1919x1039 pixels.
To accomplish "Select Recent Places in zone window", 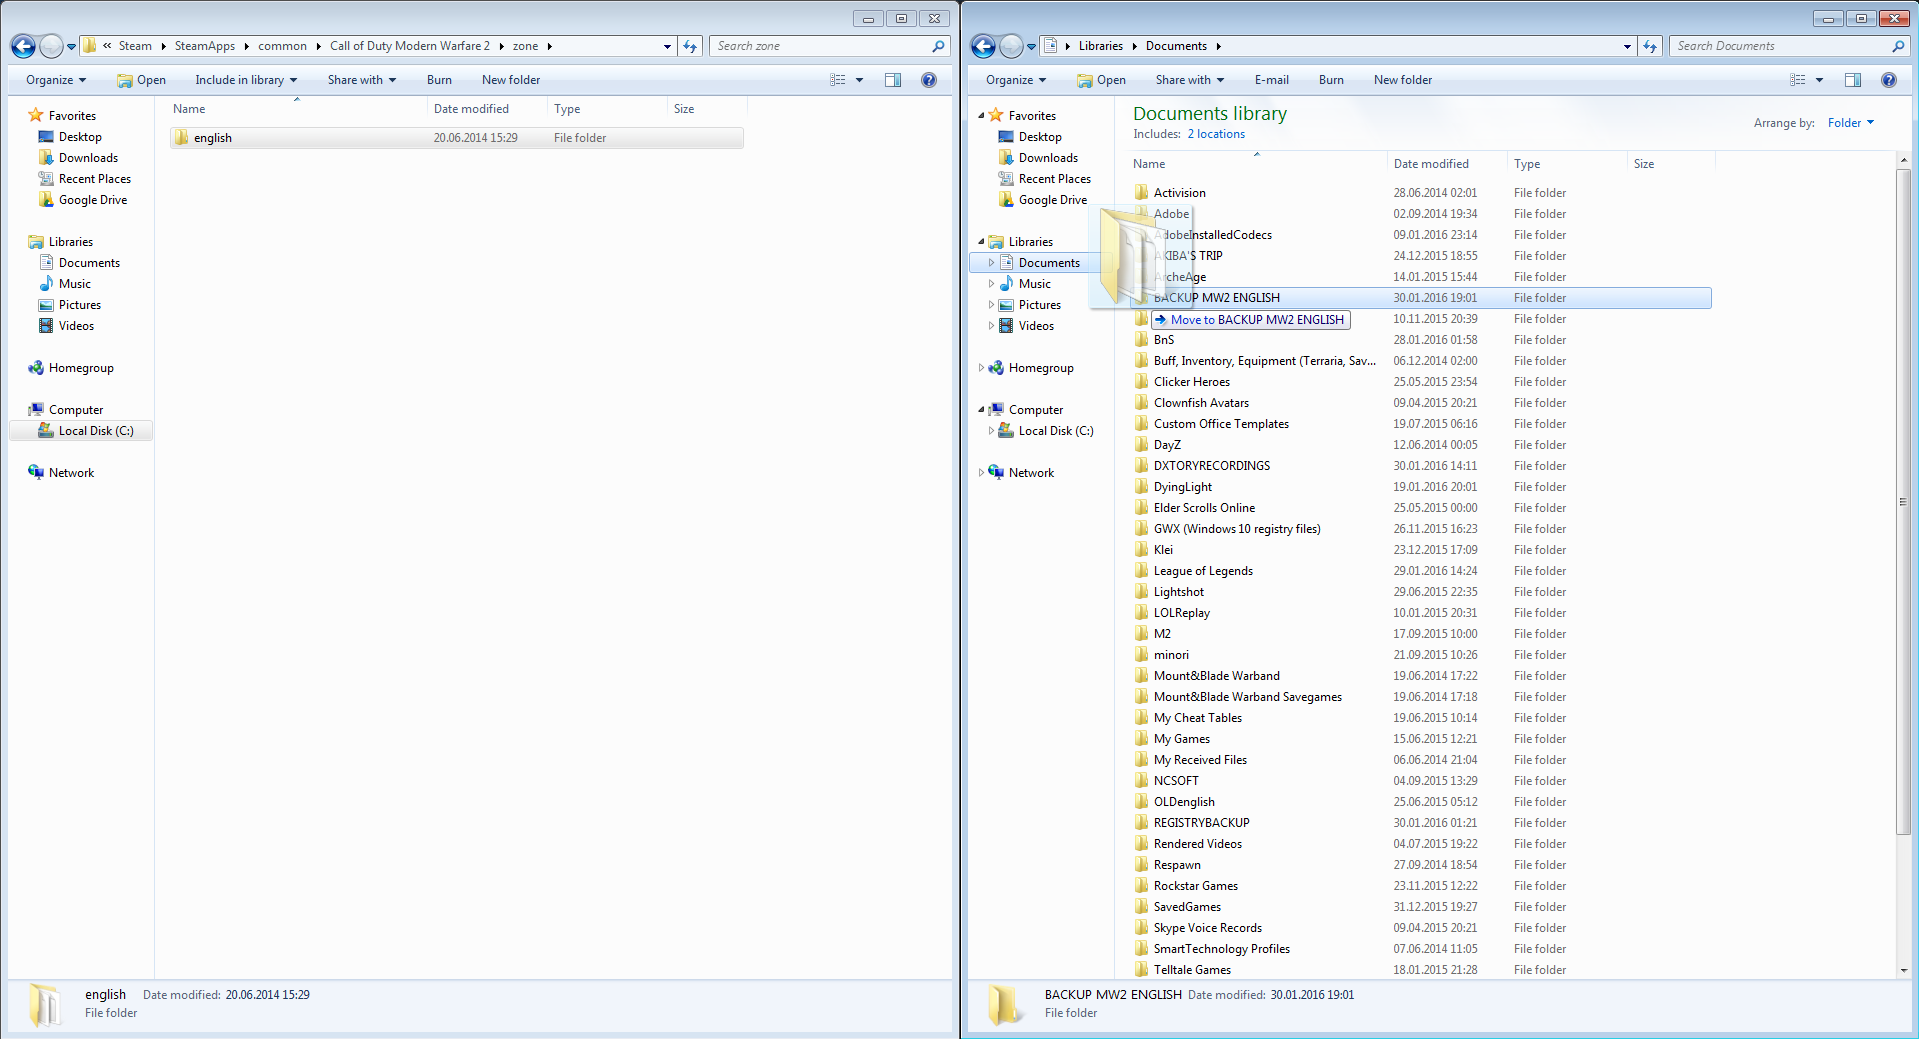I will click(95, 179).
